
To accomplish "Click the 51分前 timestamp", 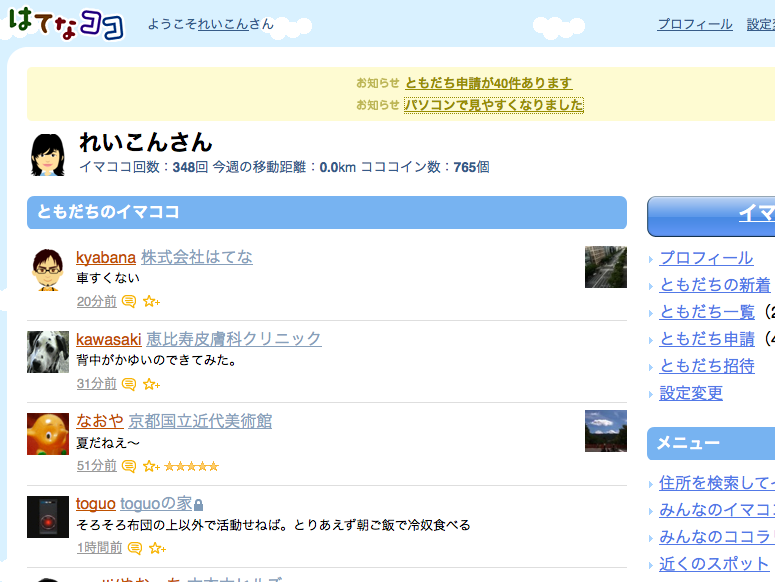I will 97,466.
